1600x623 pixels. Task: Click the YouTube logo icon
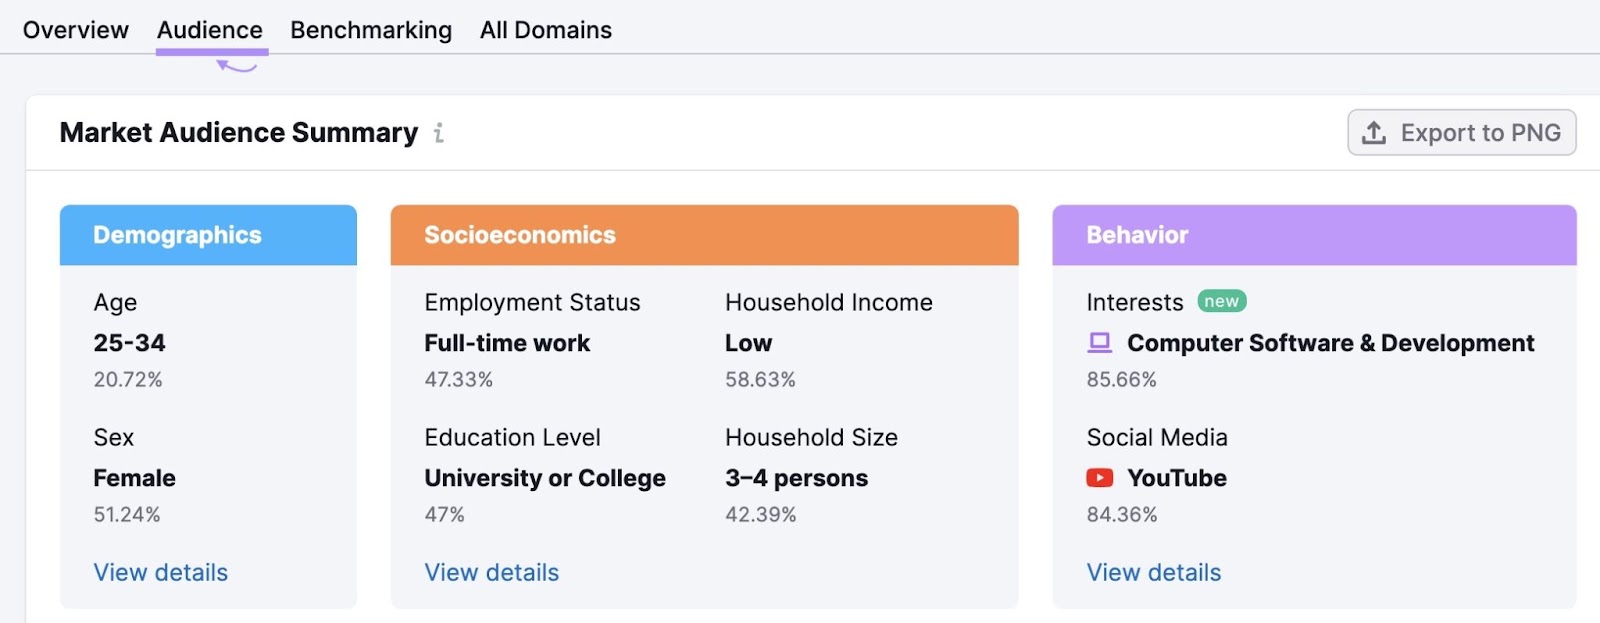[1099, 478]
